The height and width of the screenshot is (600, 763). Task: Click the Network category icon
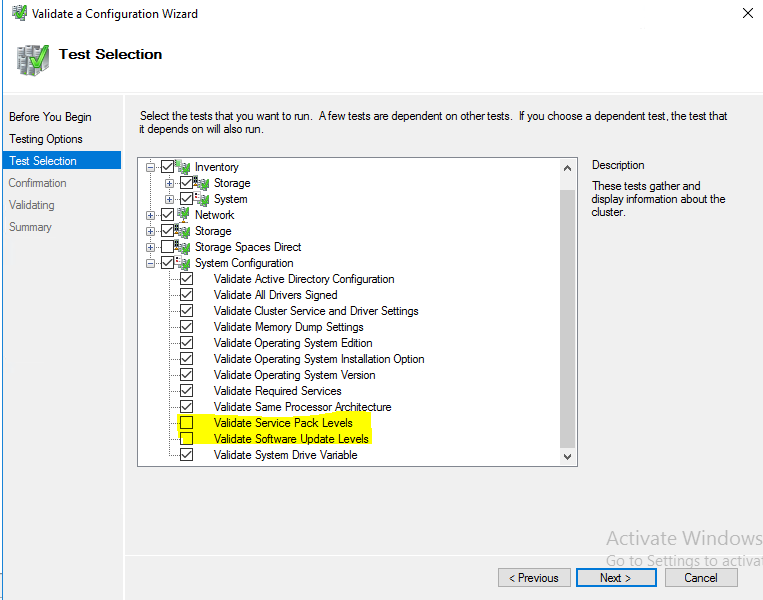[183, 215]
